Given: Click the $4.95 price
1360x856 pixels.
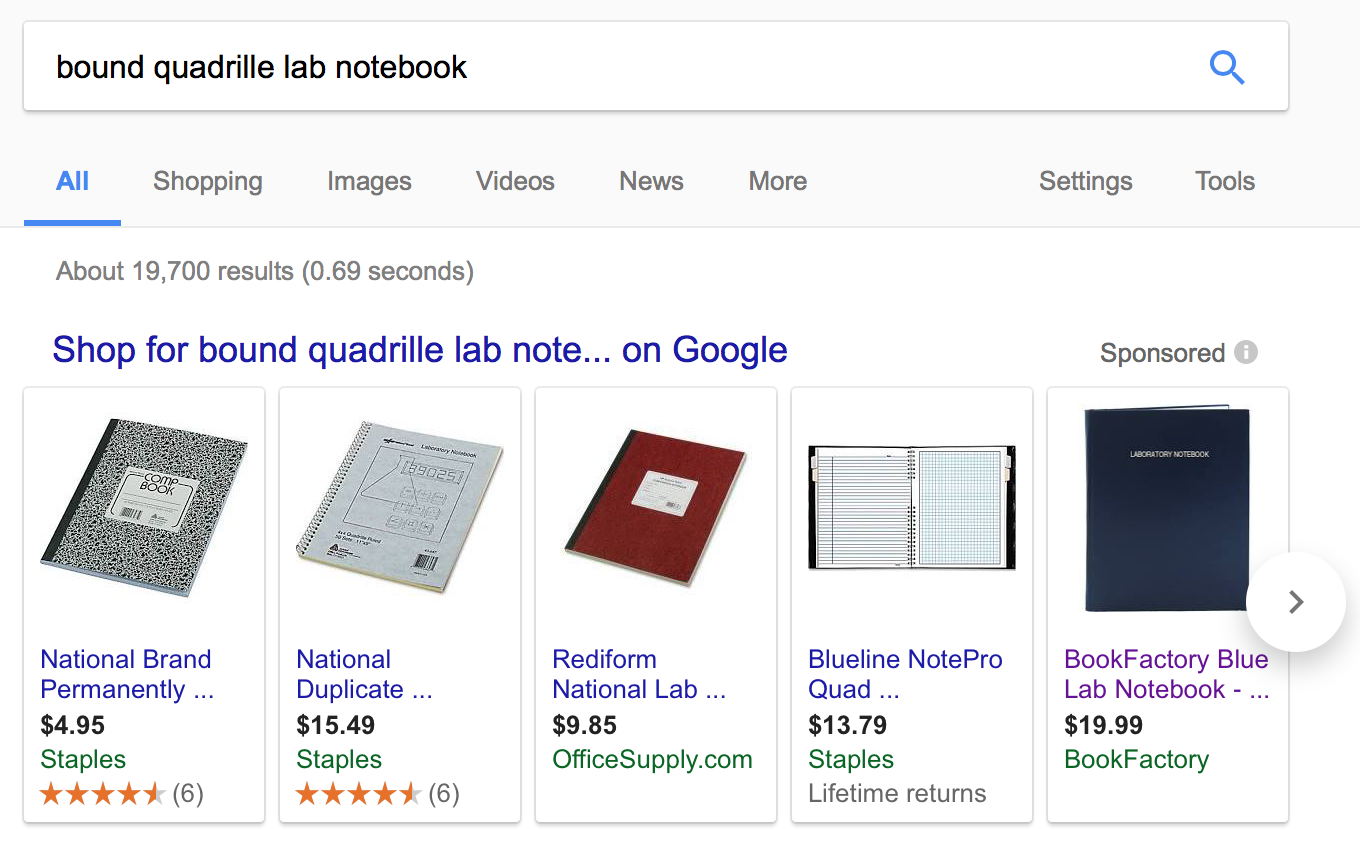Looking at the screenshot, I should [72, 725].
